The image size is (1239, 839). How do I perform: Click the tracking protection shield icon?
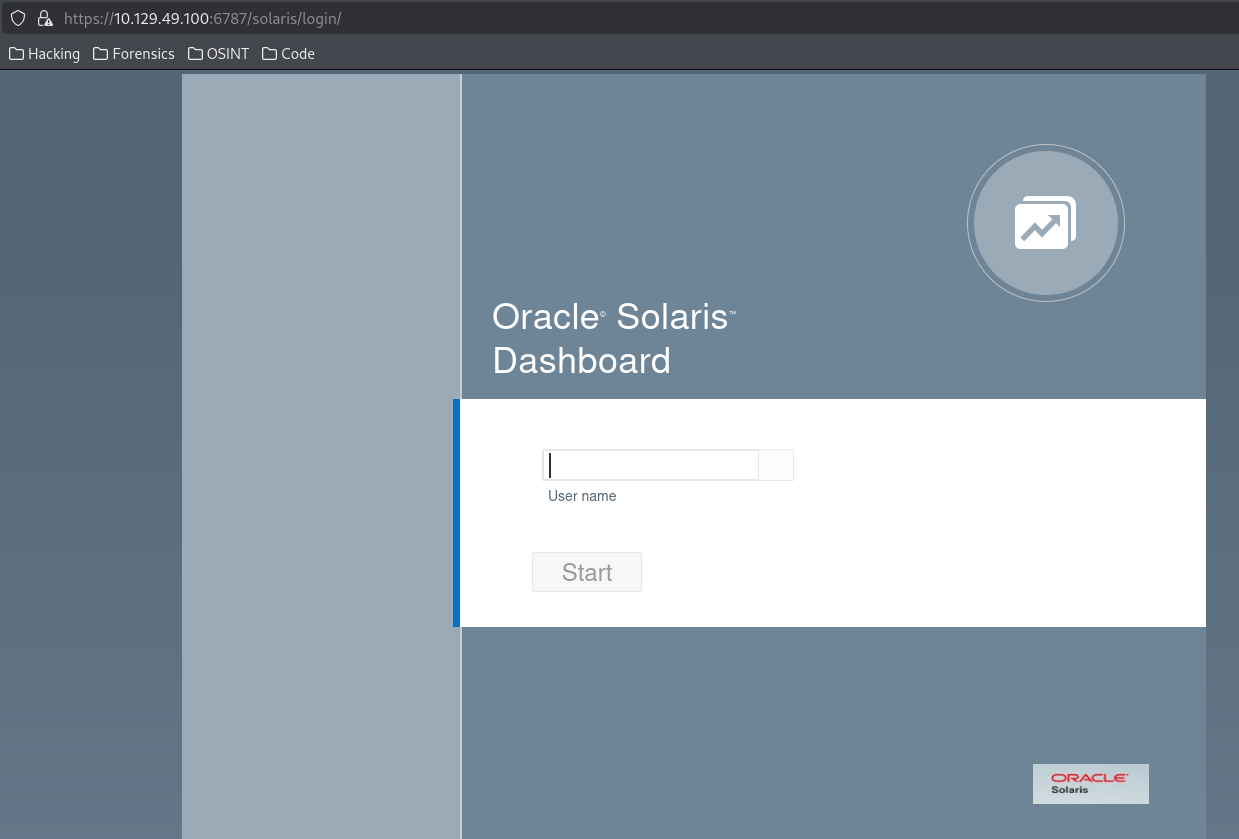(17, 18)
